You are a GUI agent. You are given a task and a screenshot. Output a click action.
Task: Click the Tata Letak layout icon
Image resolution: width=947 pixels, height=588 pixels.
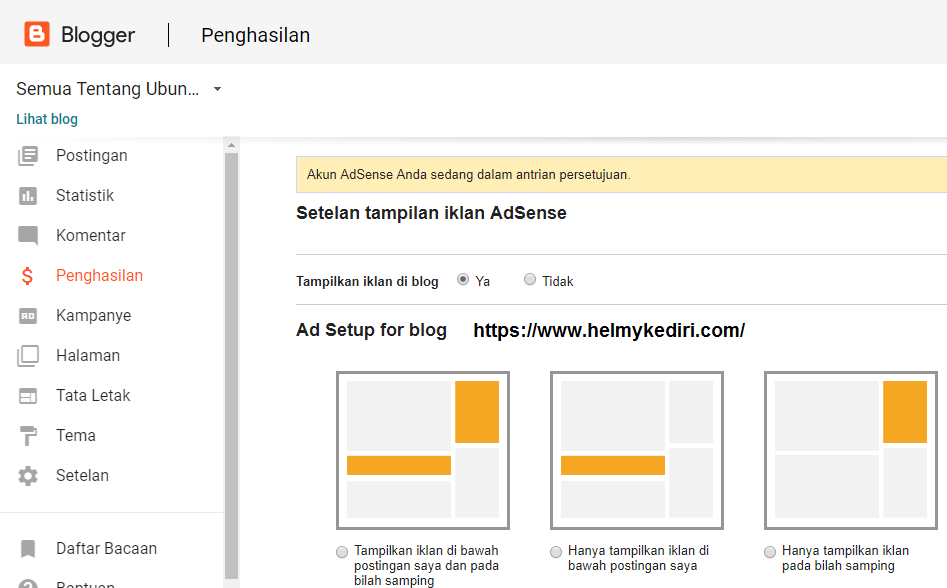point(28,395)
